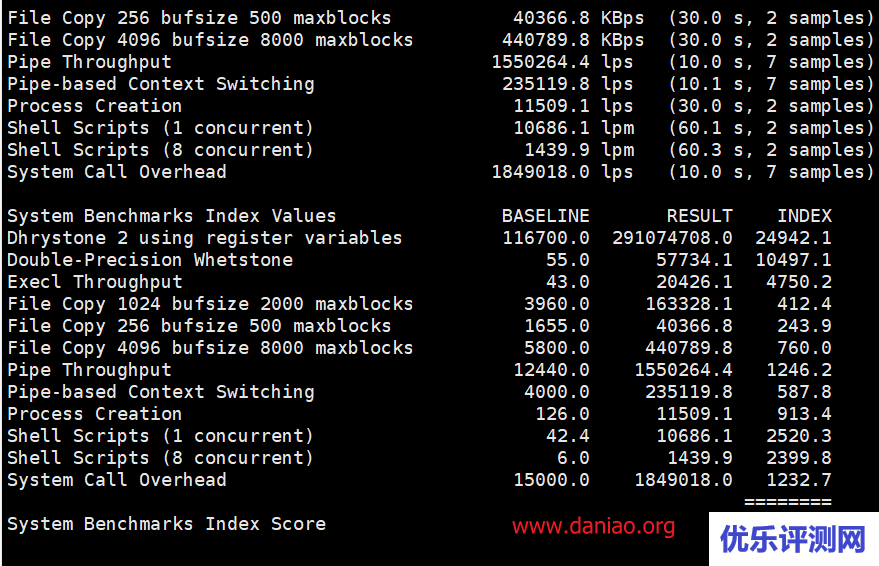Click the '10686.1 lpm' shell scripts reading
Viewport: 879px width, 566px height.
click(x=573, y=128)
